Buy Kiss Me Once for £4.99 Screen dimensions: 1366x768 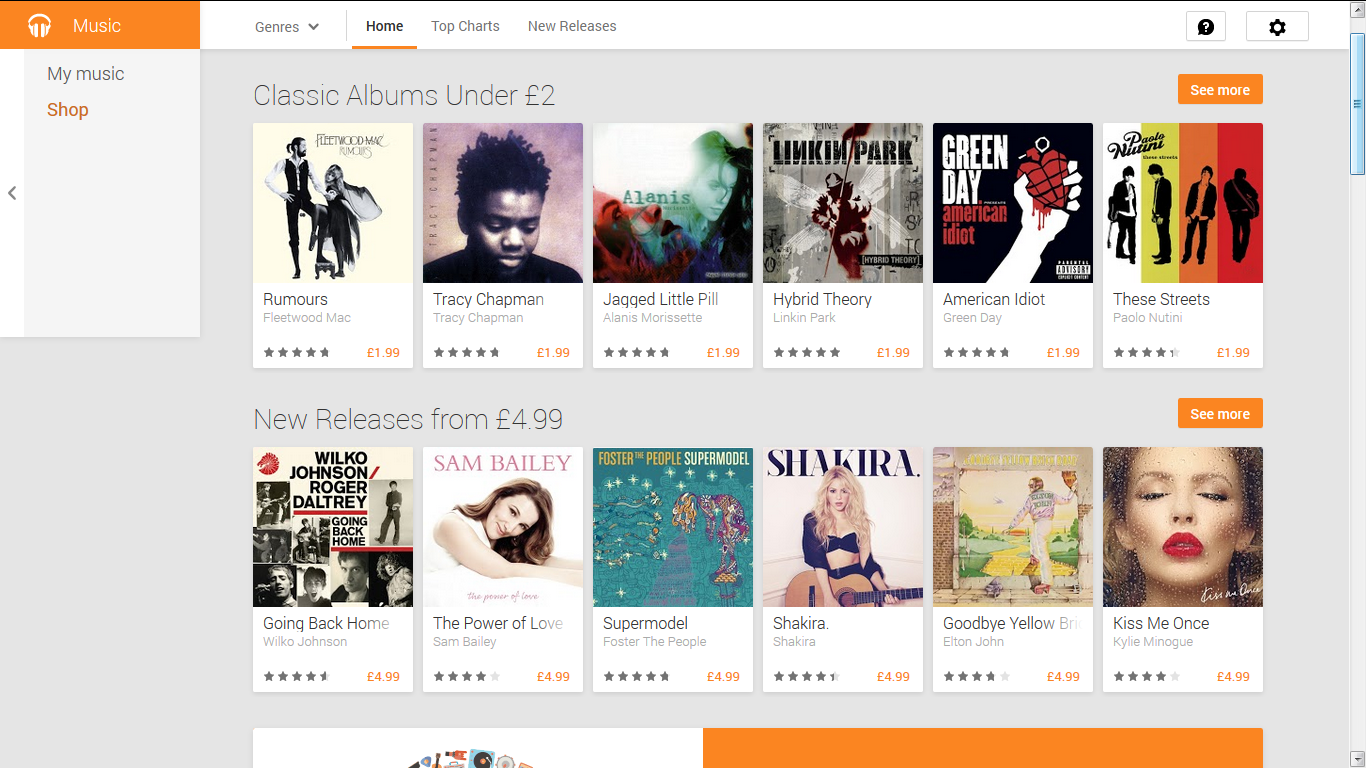click(1233, 677)
